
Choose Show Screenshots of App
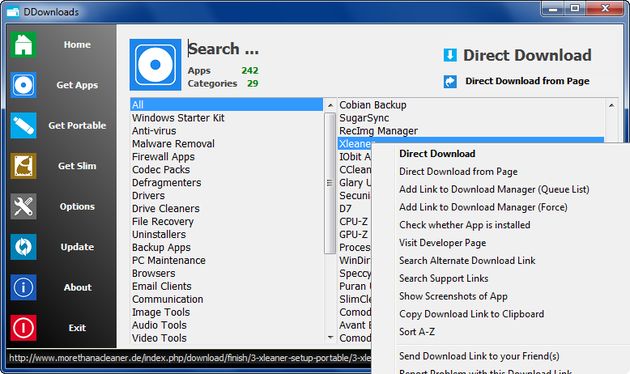pos(453,296)
